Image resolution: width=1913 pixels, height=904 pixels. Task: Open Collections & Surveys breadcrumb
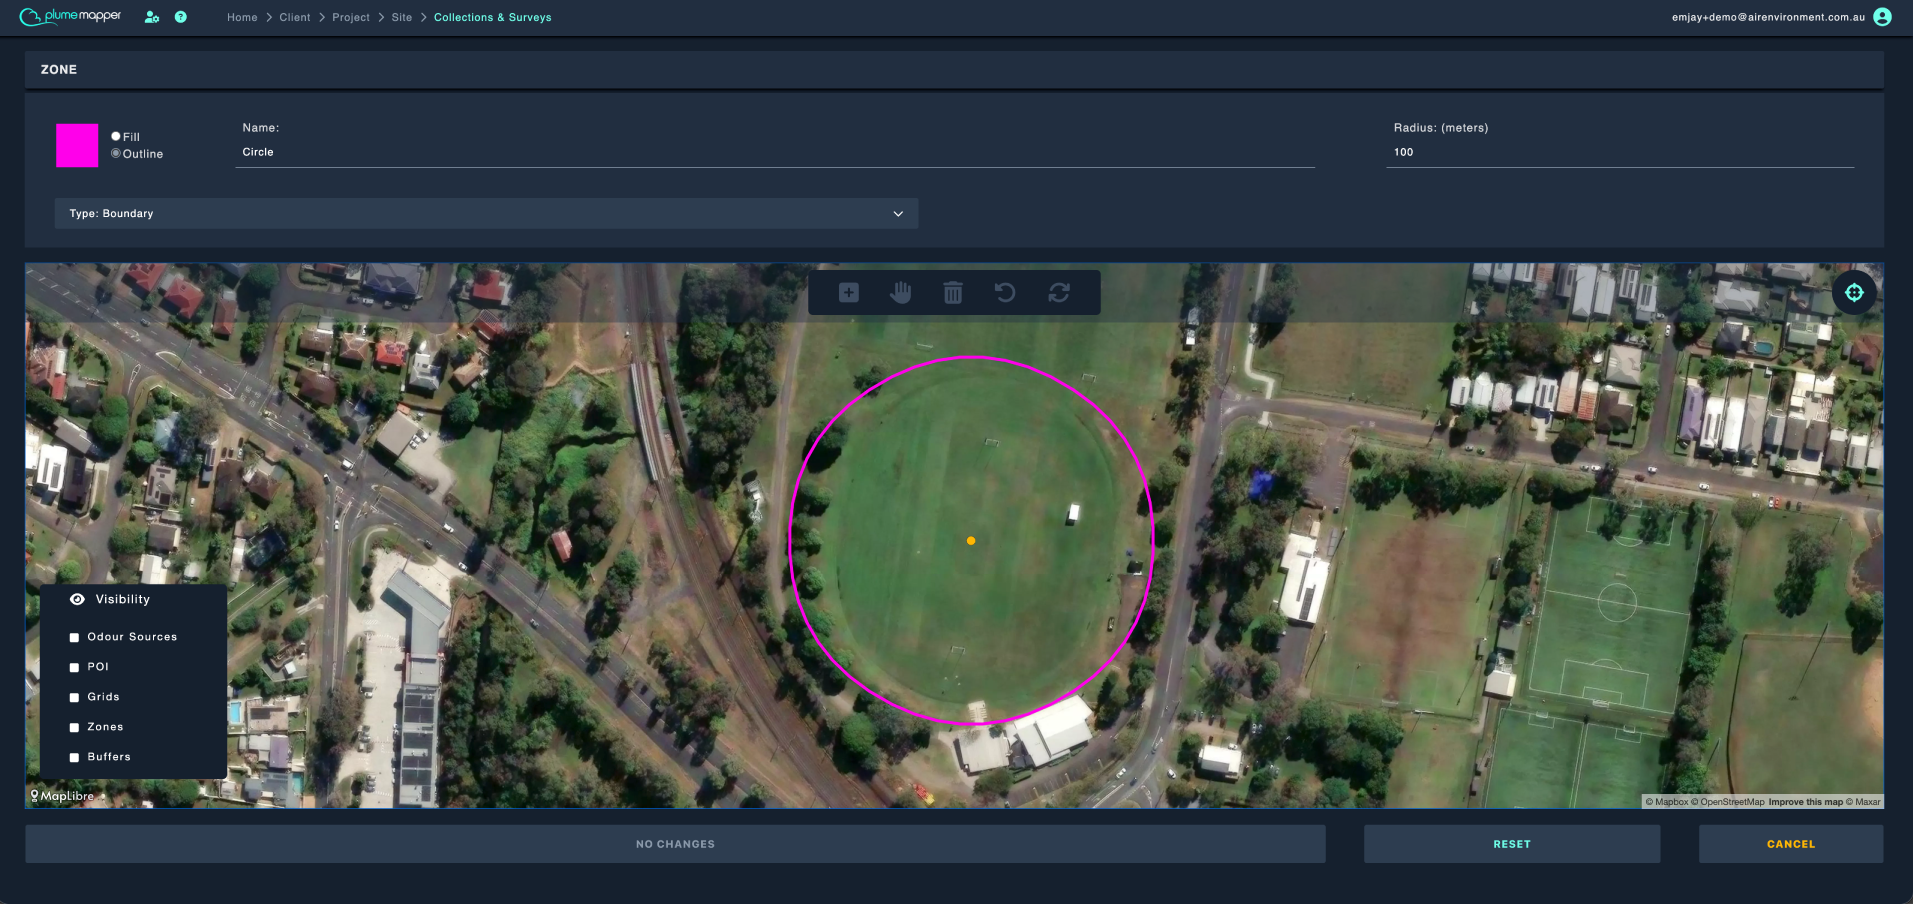pos(493,17)
